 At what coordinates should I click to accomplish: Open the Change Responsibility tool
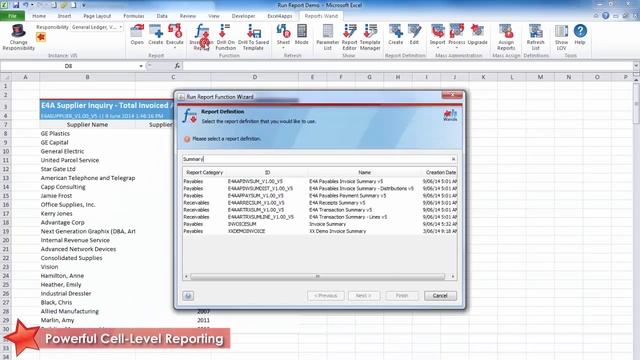18,37
